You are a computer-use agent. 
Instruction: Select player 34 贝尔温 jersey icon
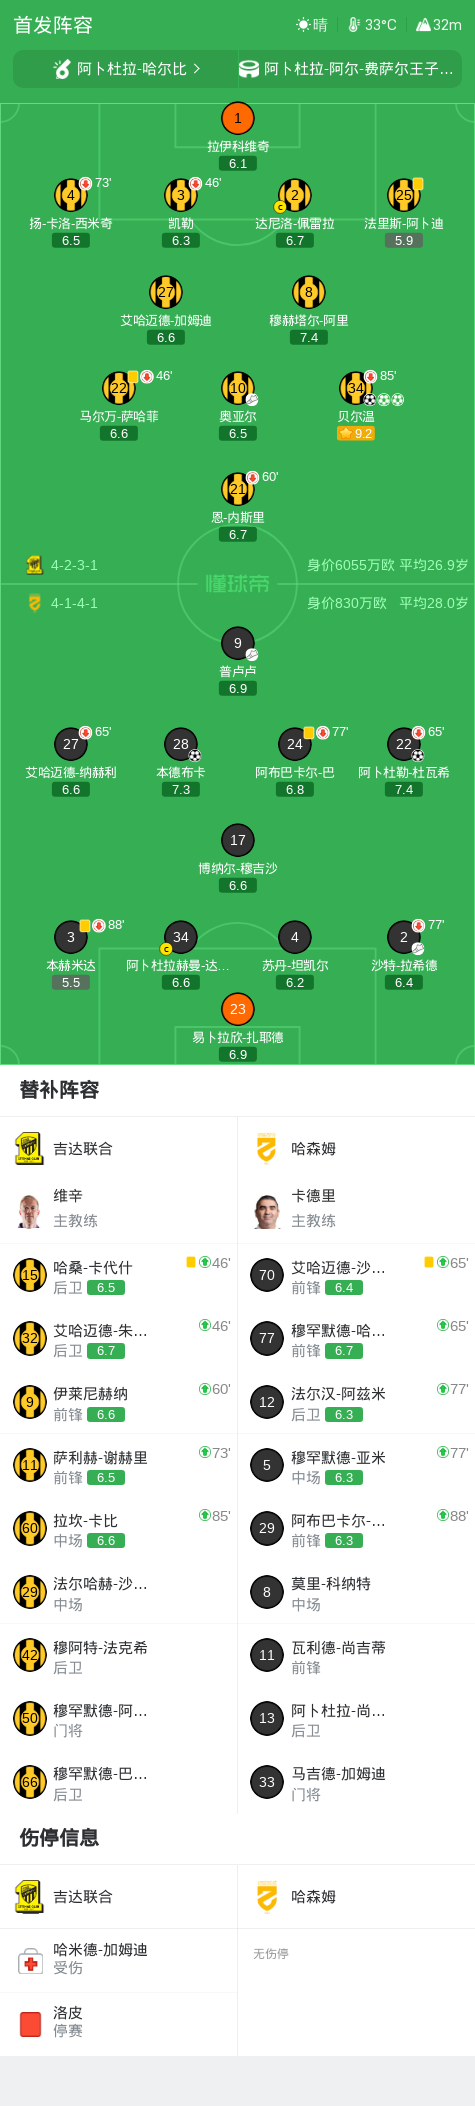[356, 388]
